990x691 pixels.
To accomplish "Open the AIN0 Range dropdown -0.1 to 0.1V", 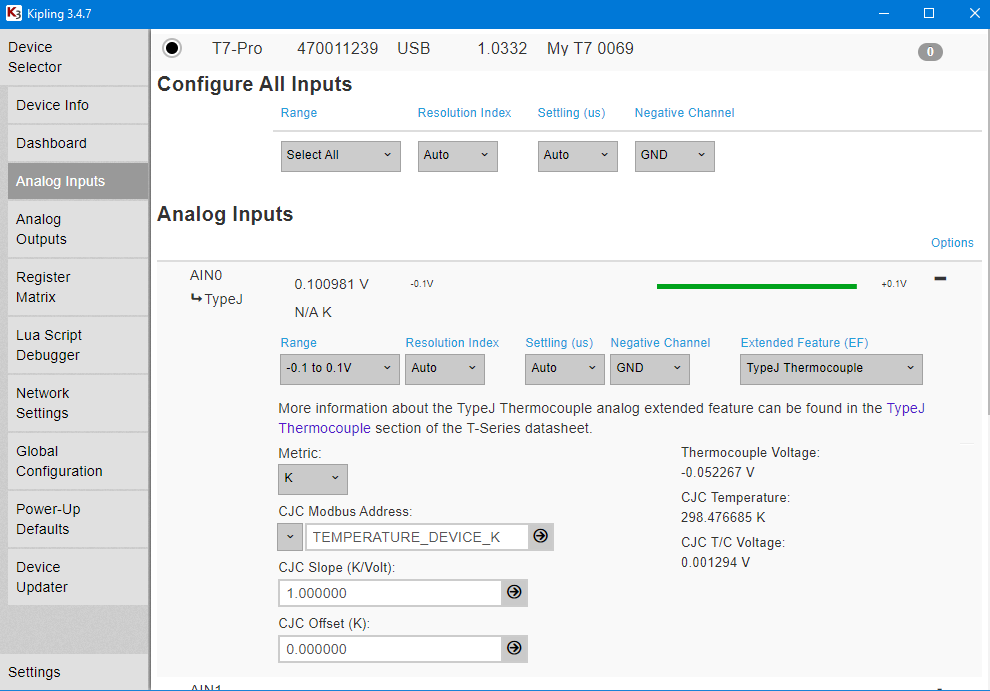I will pos(340,368).
